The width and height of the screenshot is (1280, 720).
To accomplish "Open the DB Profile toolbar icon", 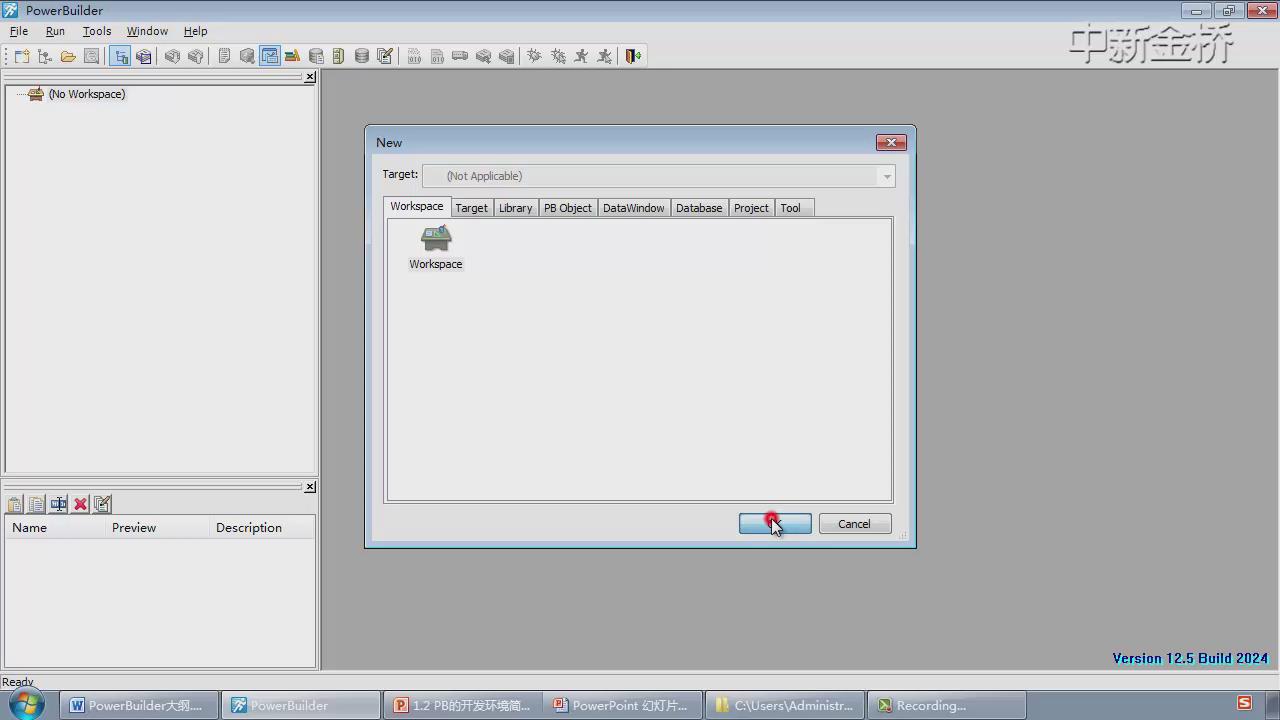I will coord(316,56).
